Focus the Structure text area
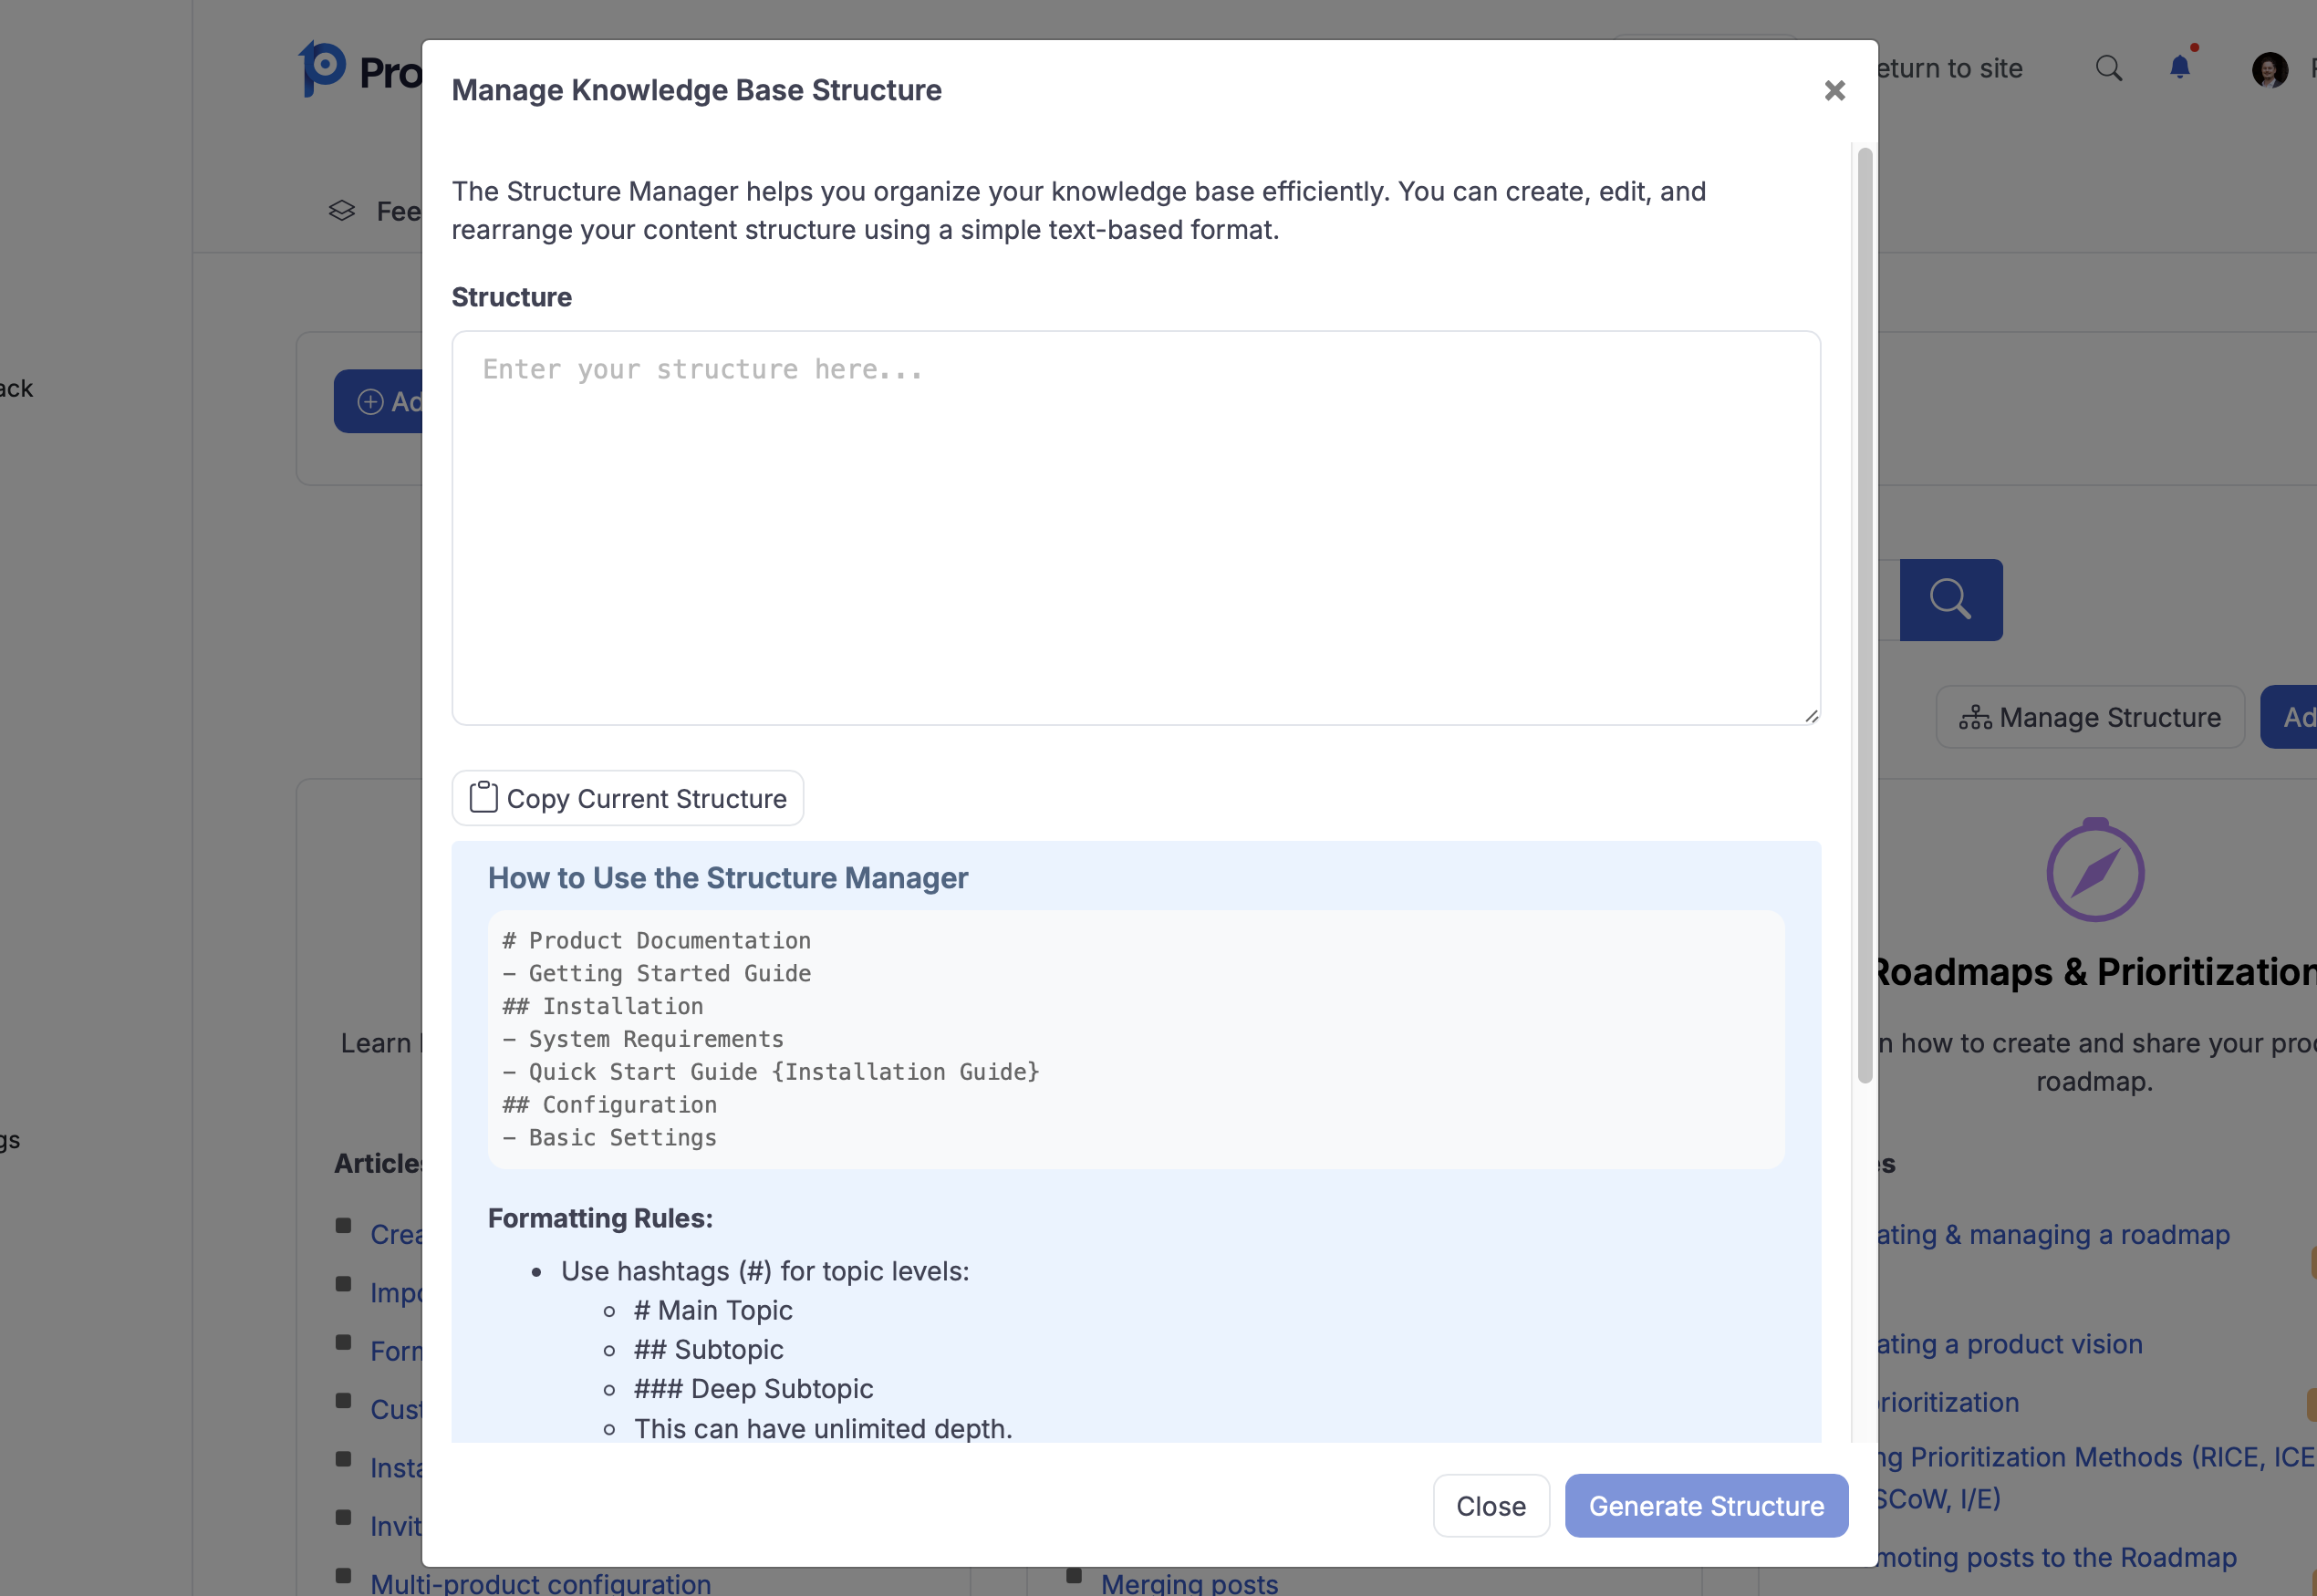Viewport: 2317px width, 1596px height. click(x=1135, y=528)
